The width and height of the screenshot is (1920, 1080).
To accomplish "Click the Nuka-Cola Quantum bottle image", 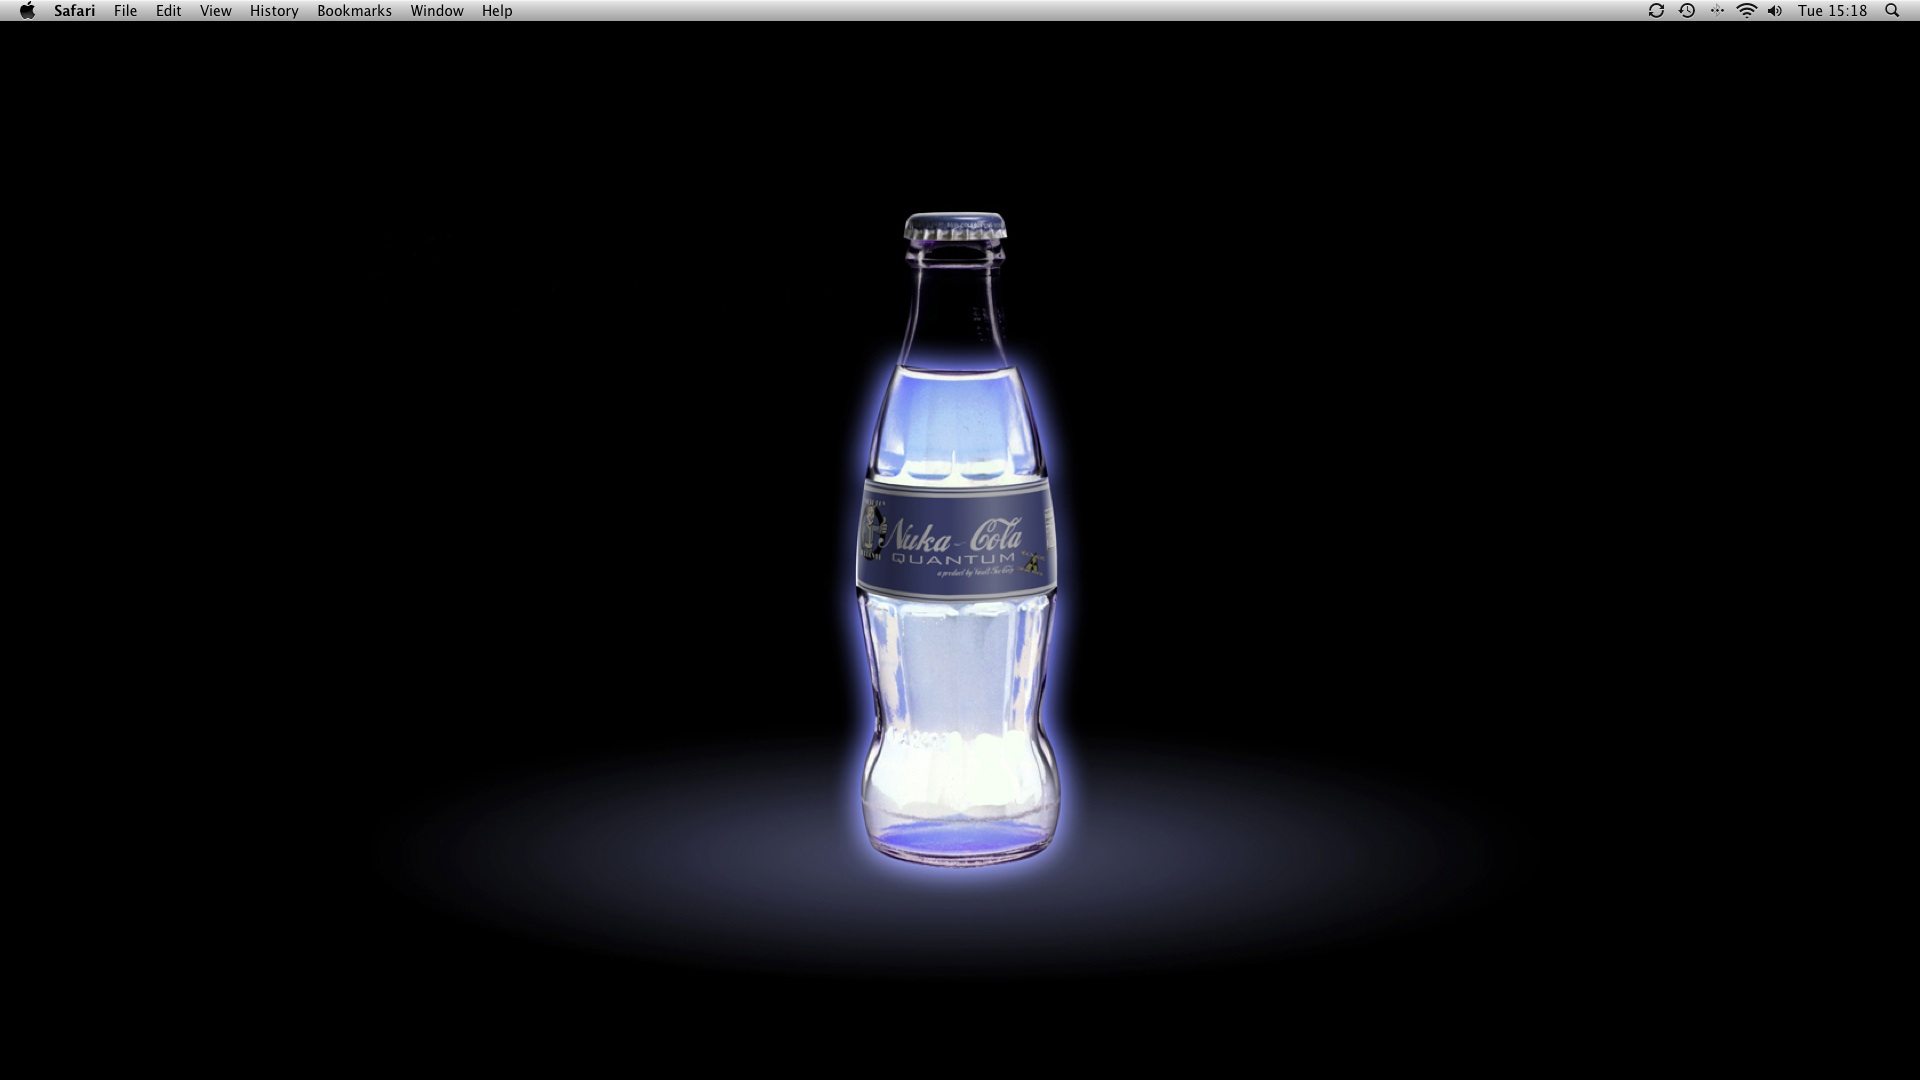I will (956, 539).
